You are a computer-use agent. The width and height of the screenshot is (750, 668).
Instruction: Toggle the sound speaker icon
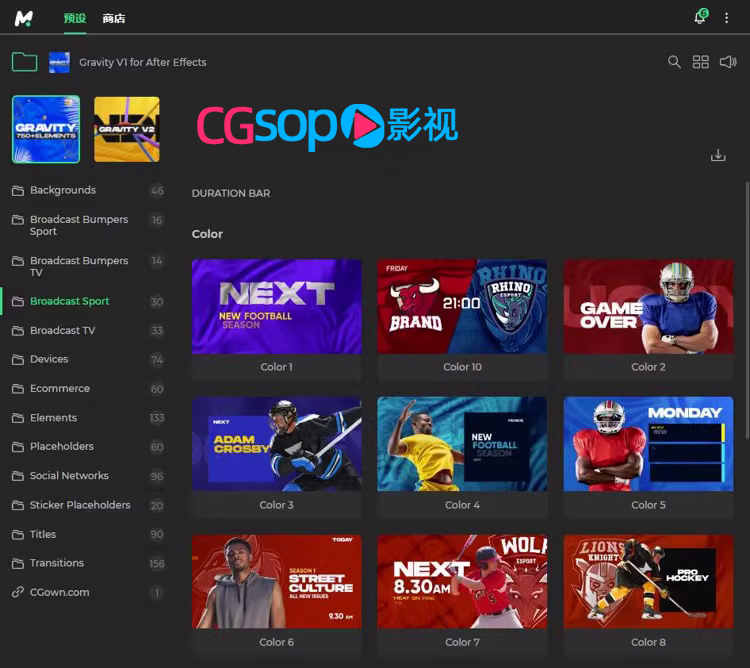(x=727, y=62)
